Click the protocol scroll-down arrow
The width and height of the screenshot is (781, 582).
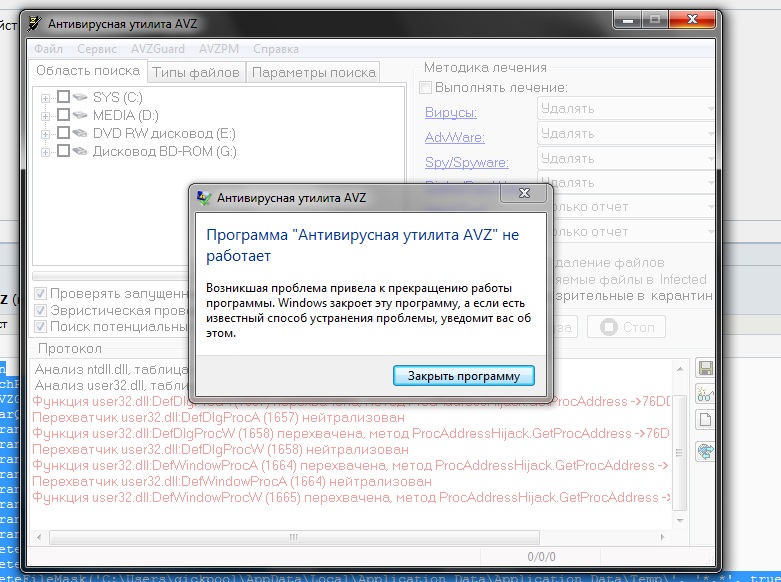point(680,520)
